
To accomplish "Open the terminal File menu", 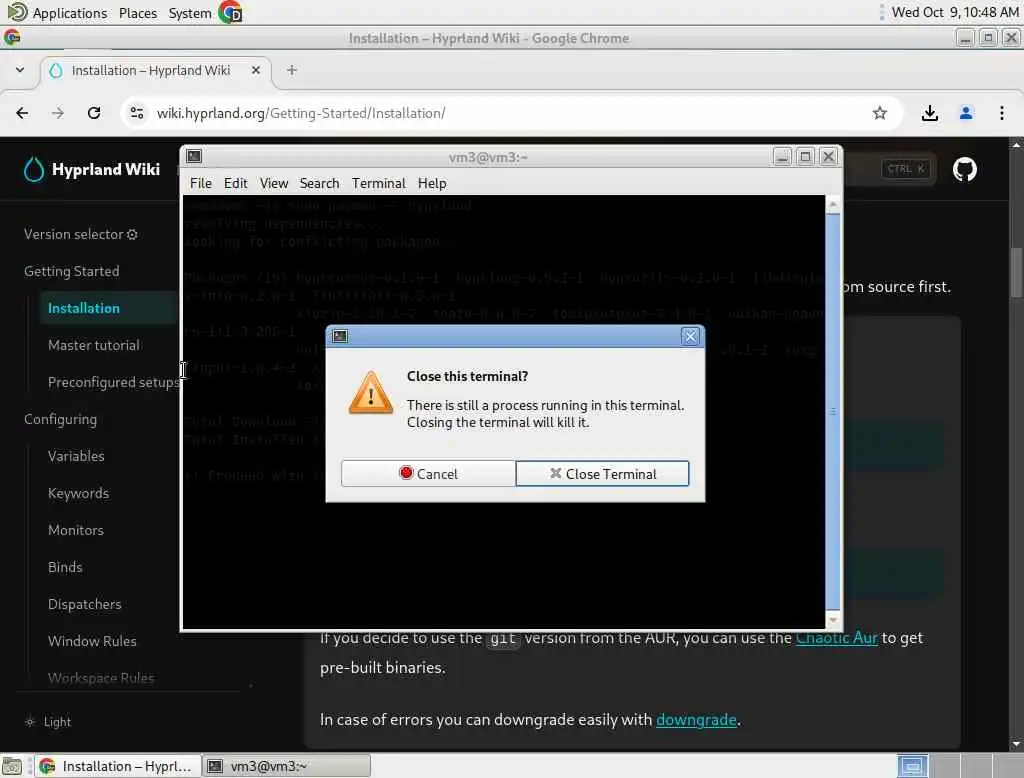I will [x=200, y=184].
